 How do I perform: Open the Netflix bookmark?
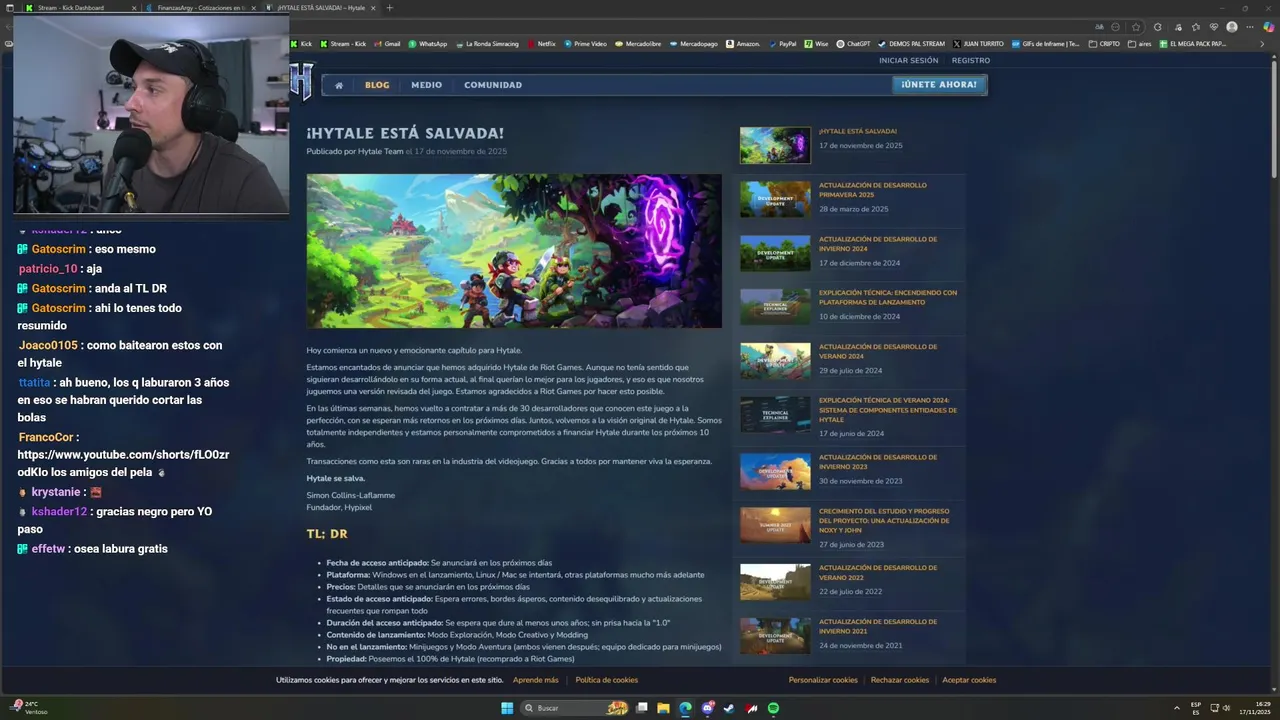541,44
